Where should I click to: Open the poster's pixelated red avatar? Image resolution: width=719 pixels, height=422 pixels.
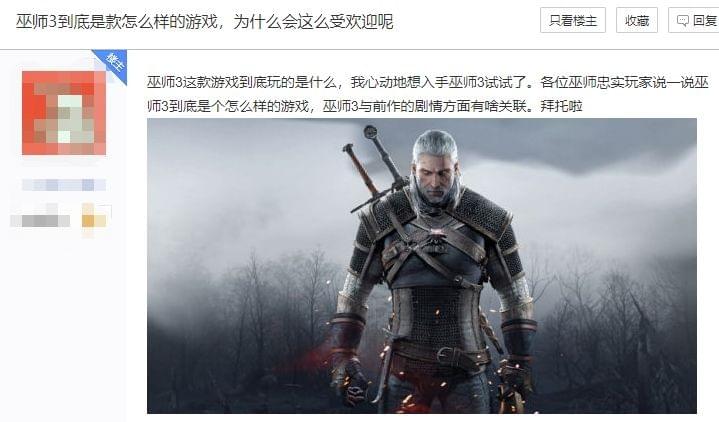tap(64, 113)
